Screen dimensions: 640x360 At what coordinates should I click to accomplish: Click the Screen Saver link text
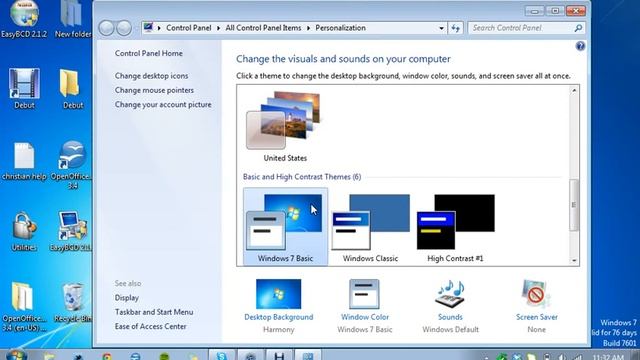click(x=536, y=317)
